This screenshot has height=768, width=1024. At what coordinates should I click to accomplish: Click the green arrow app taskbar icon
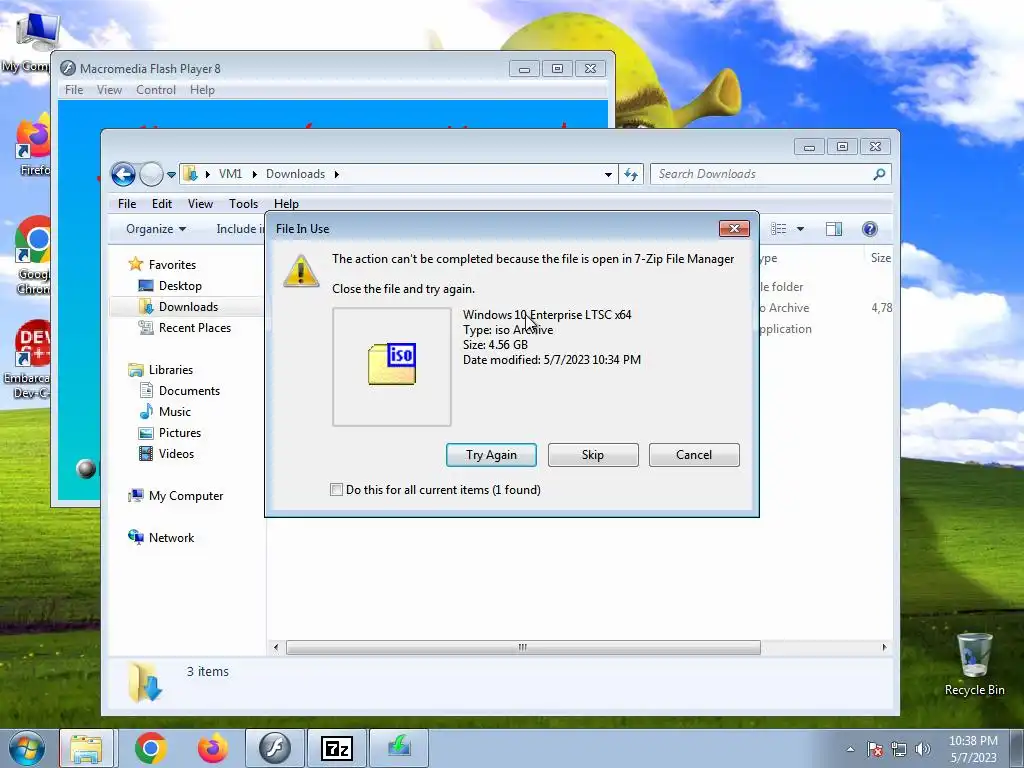[399, 748]
